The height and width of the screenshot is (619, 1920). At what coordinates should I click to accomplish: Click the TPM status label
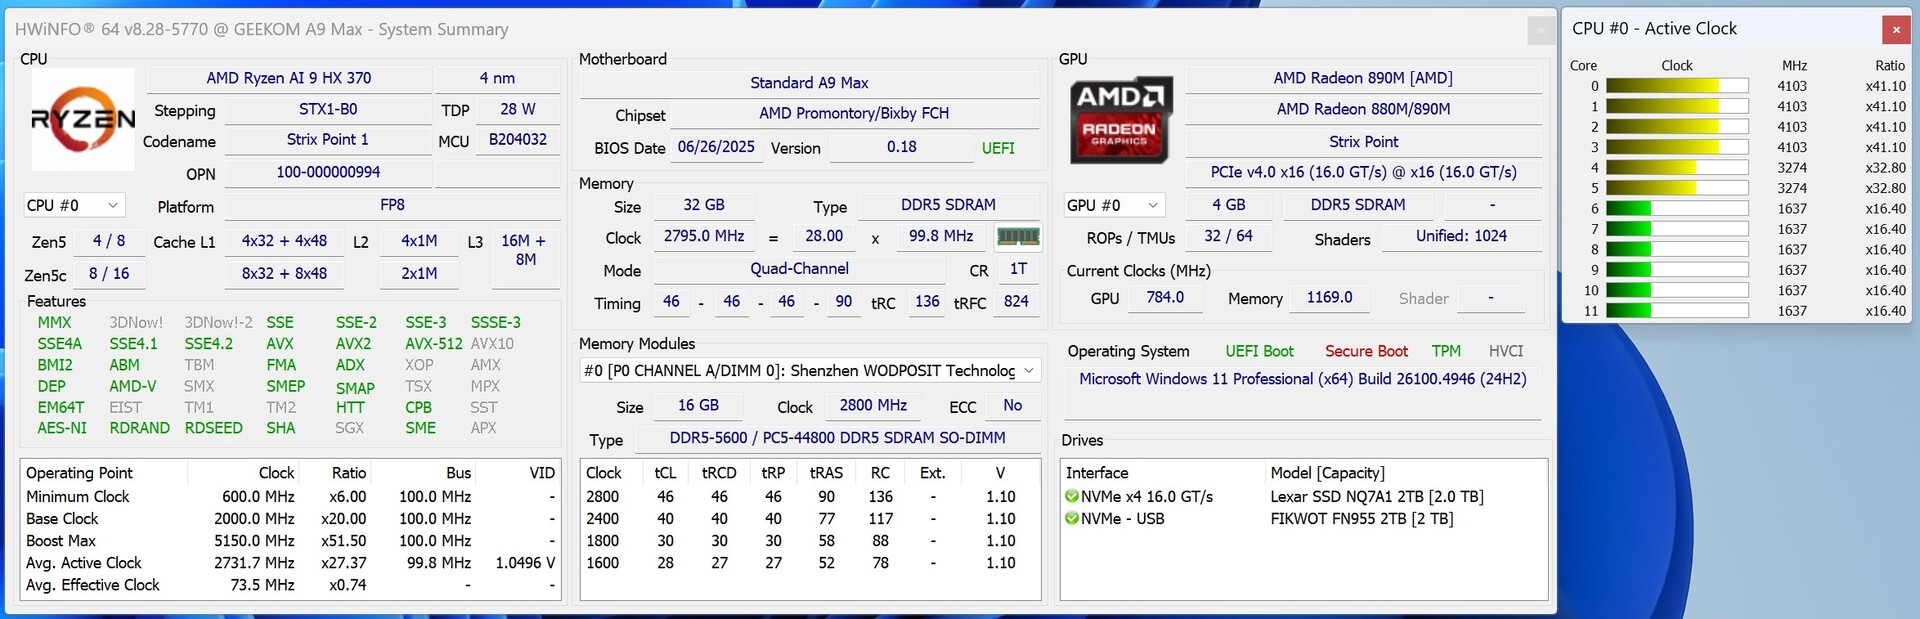1446,352
